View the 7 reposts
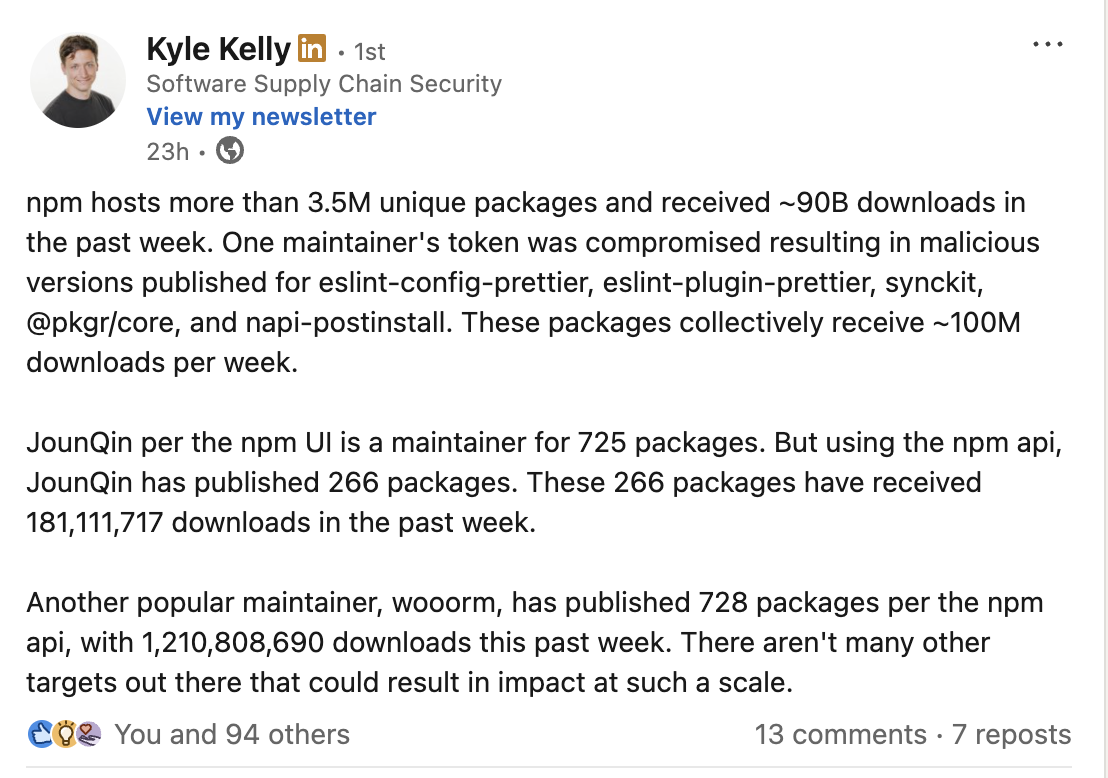The width and height of the screenshot is (1108, 778). pyautogui.click(x=1011, y=735)
